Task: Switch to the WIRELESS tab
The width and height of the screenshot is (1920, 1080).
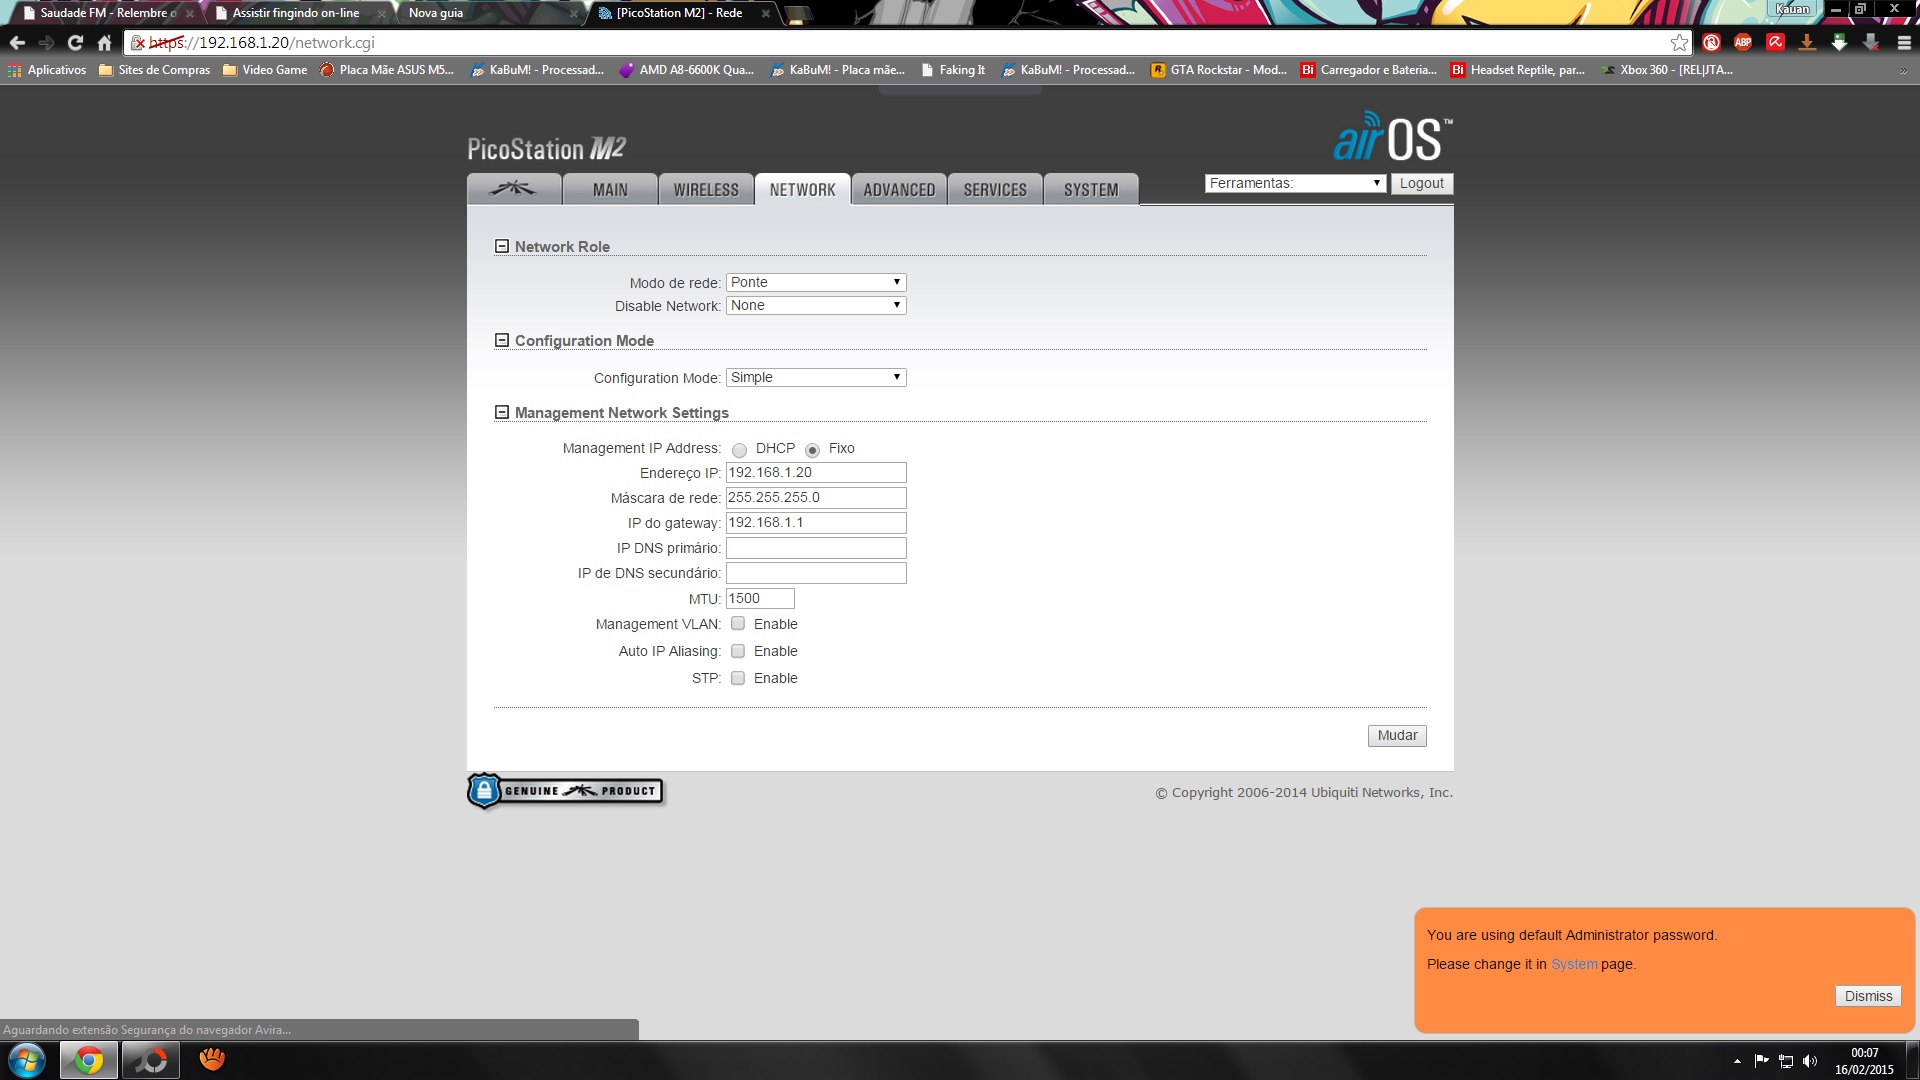Action: pos(705,190)
